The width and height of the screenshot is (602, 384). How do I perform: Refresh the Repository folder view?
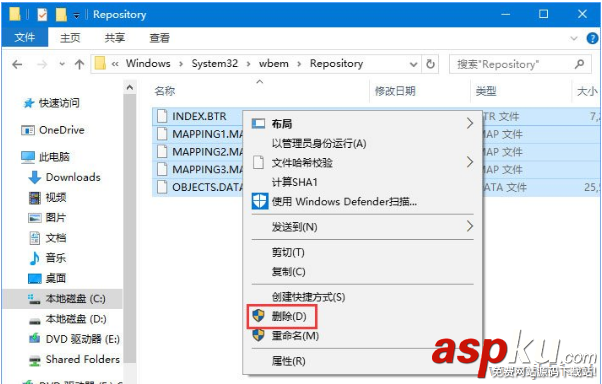click(430, 64)
